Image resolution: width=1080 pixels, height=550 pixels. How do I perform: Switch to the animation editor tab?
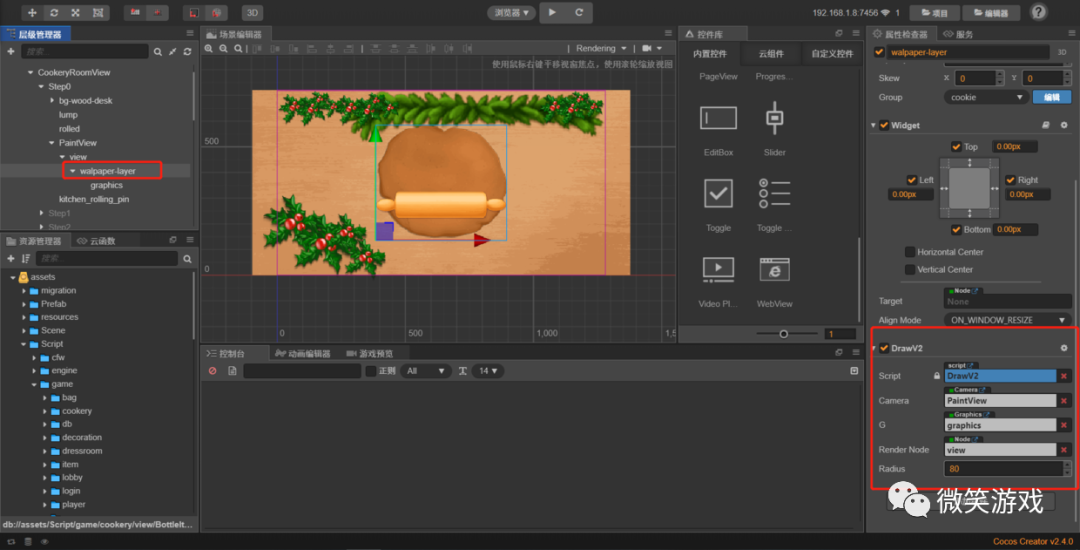[302, 354]
